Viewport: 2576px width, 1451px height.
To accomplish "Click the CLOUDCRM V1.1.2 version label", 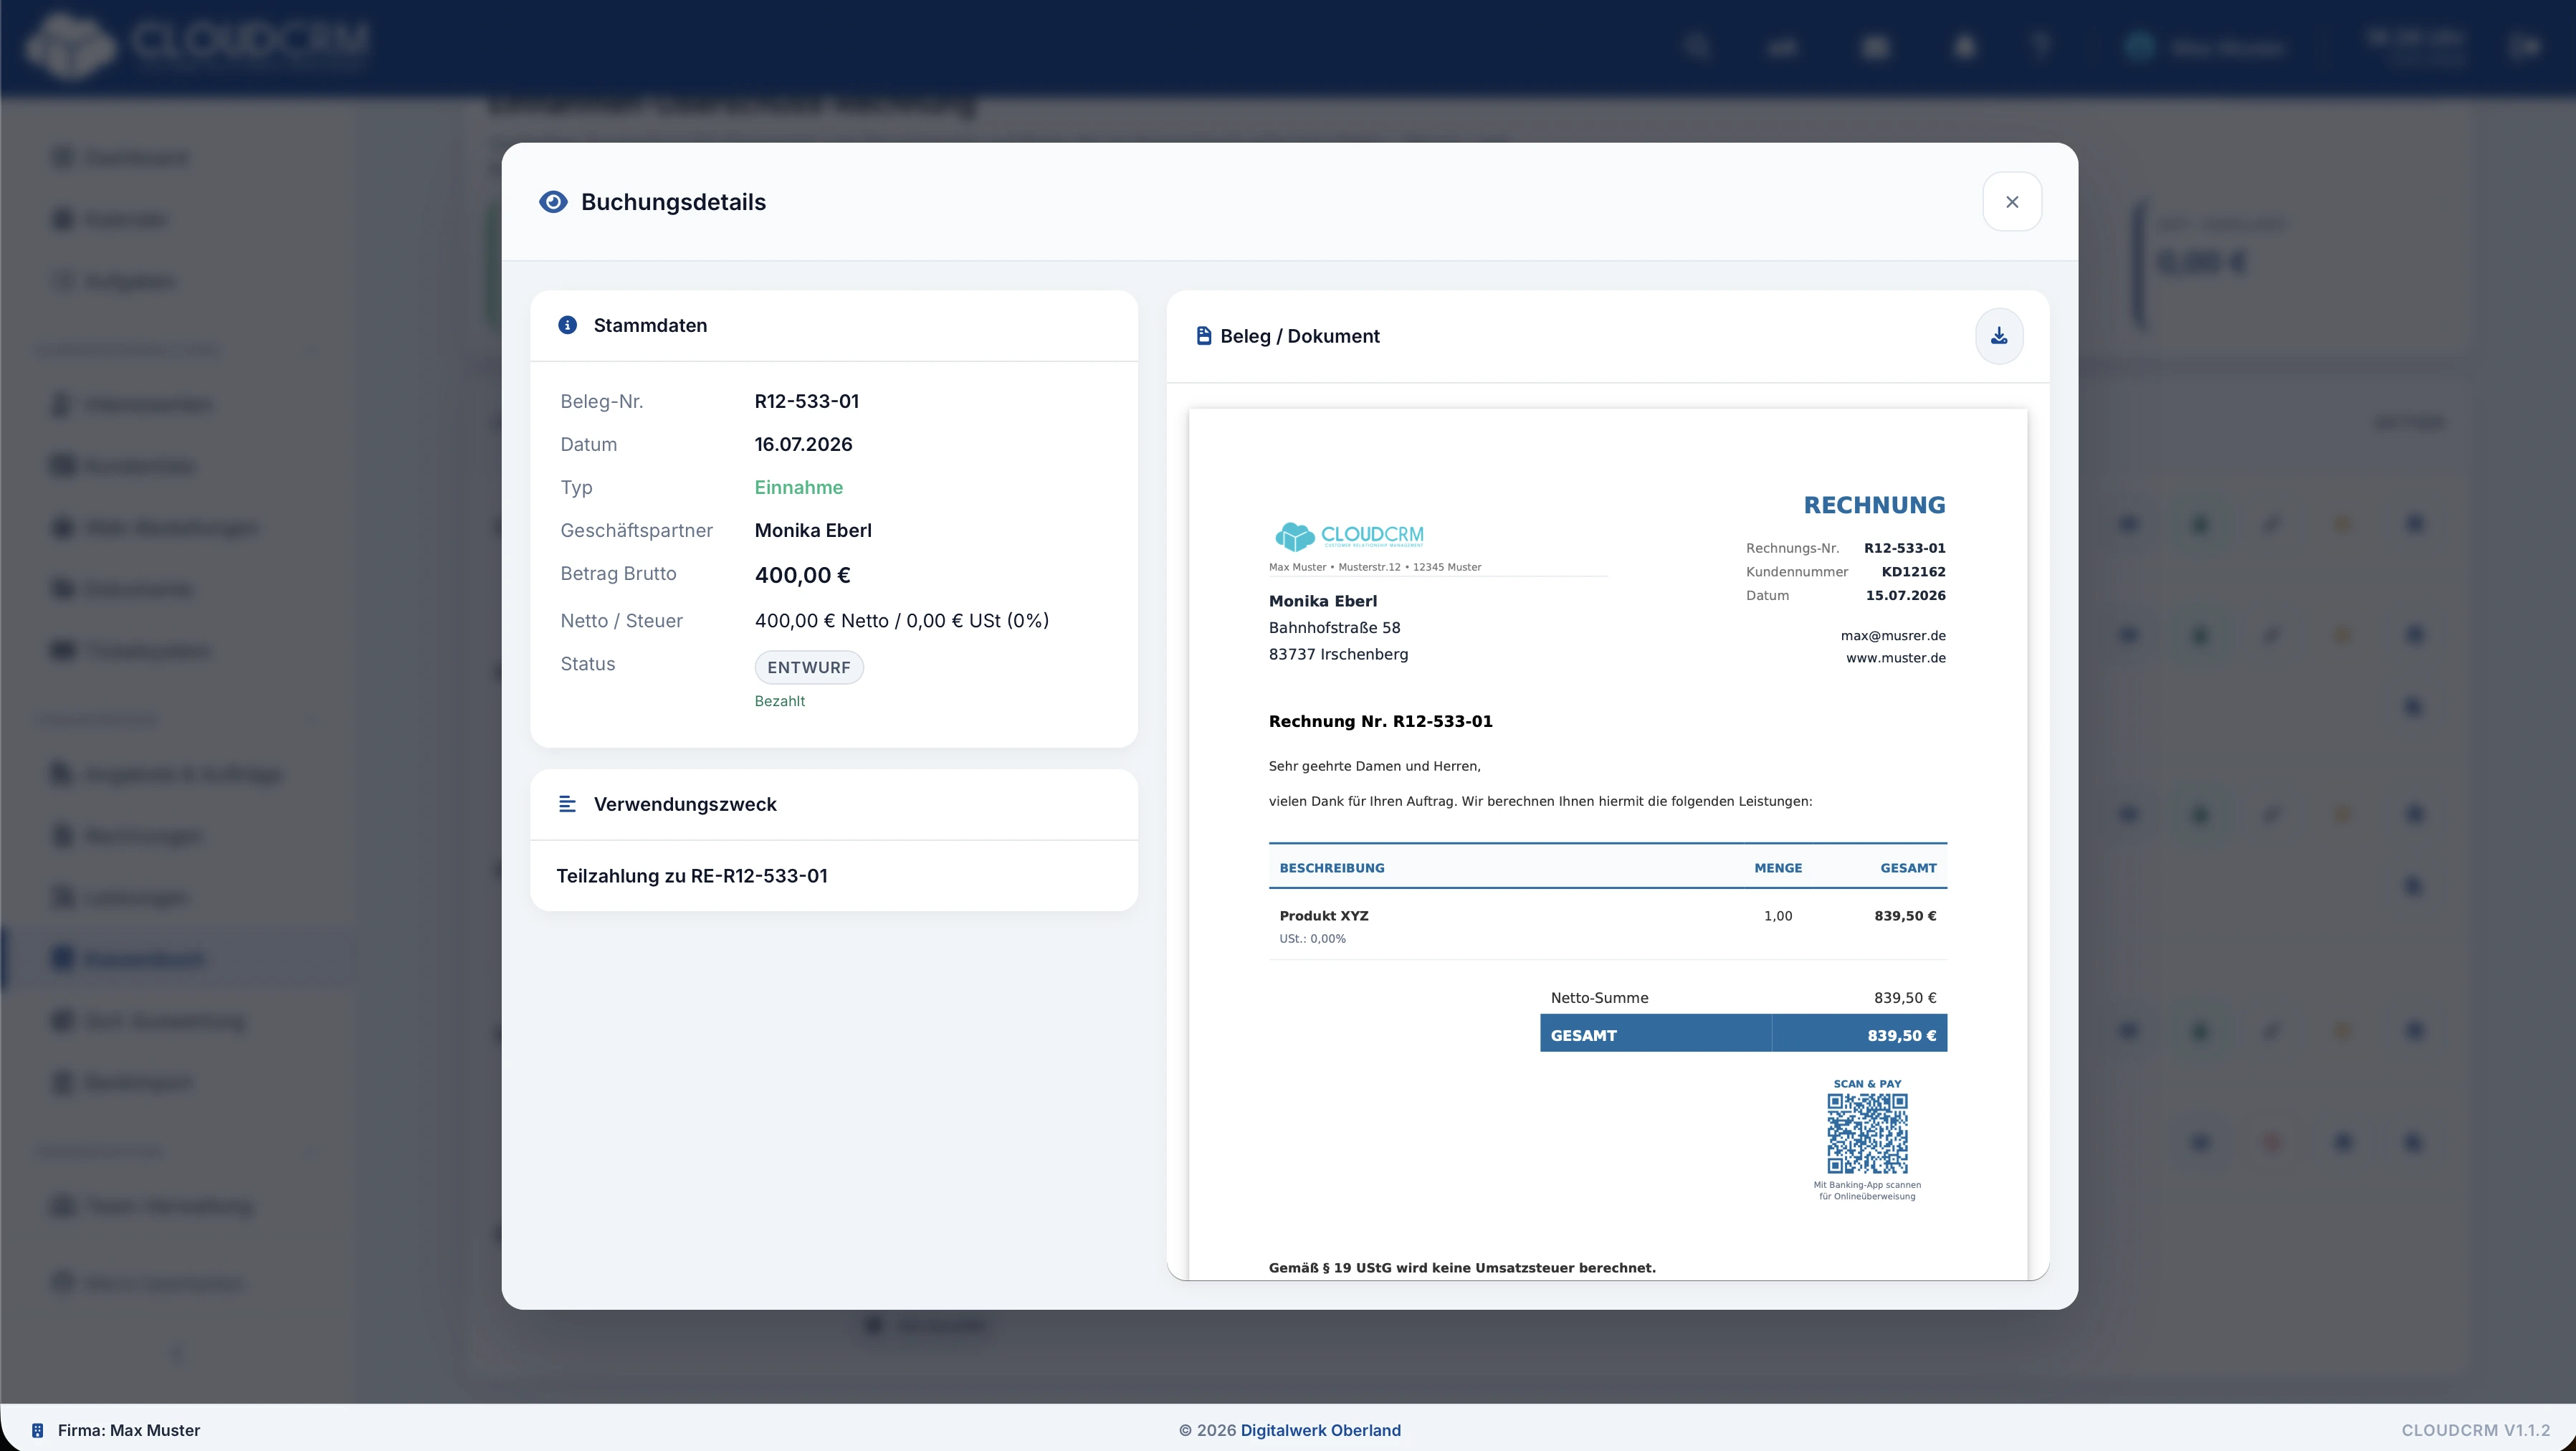I will [2475, 1430].
